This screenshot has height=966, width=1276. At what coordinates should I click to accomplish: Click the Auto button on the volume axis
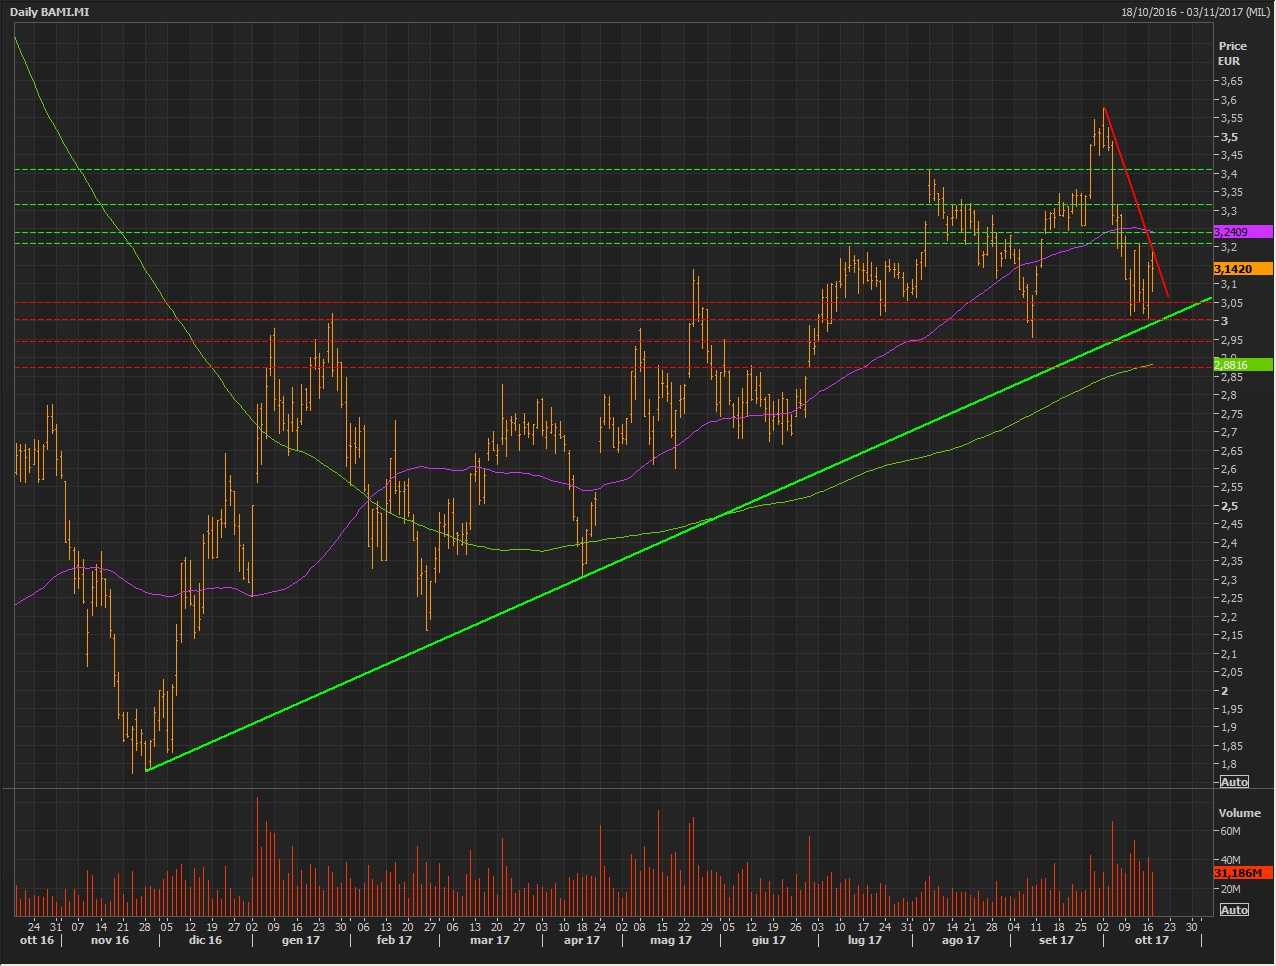click(x=1234, y=910)
